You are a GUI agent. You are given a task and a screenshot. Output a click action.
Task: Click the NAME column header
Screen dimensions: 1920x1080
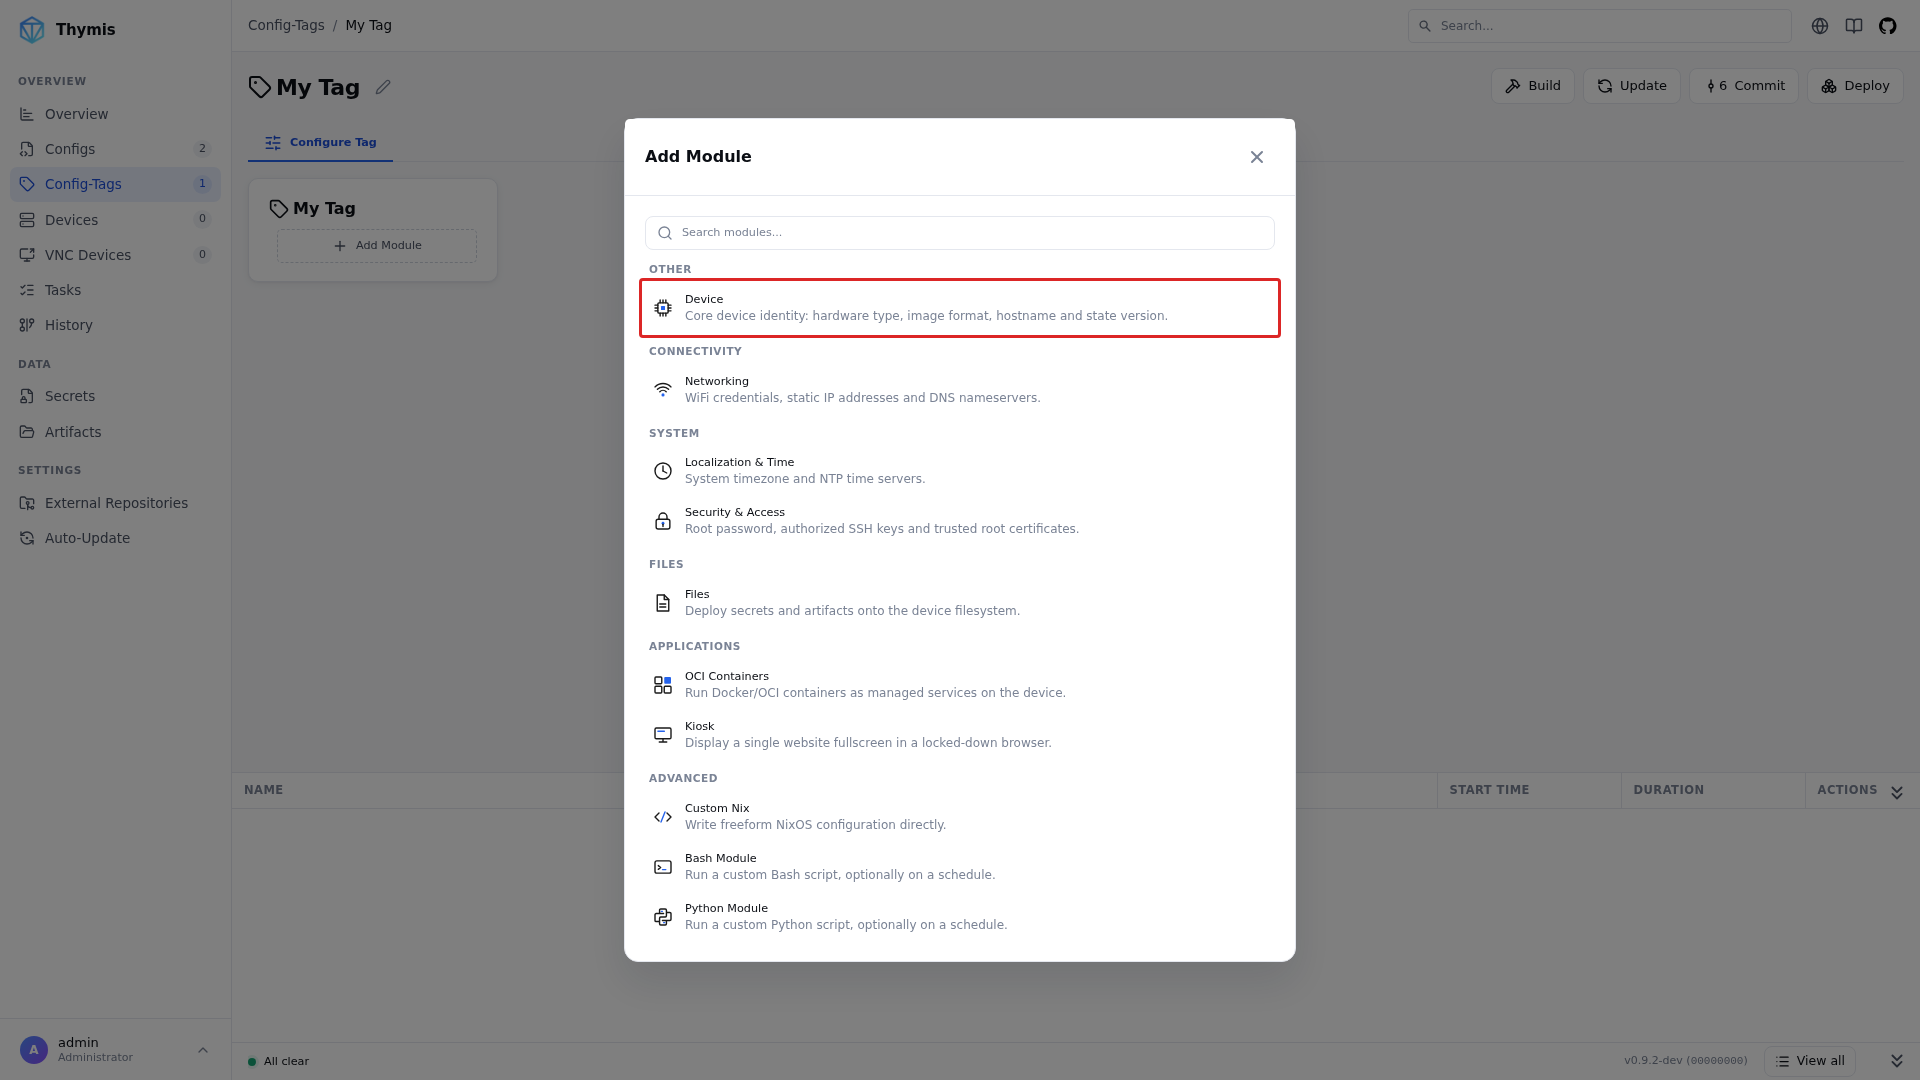click(264, 790)
